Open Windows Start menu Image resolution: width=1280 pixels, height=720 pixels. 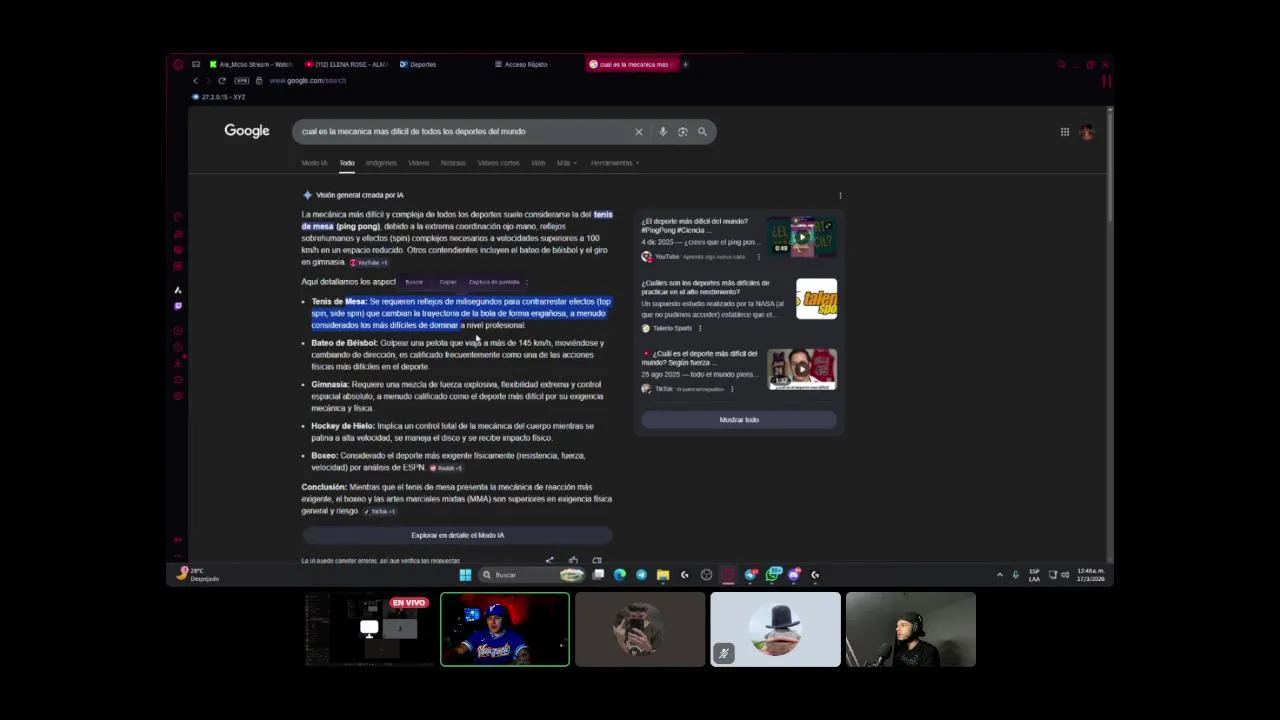click(465, 574)
